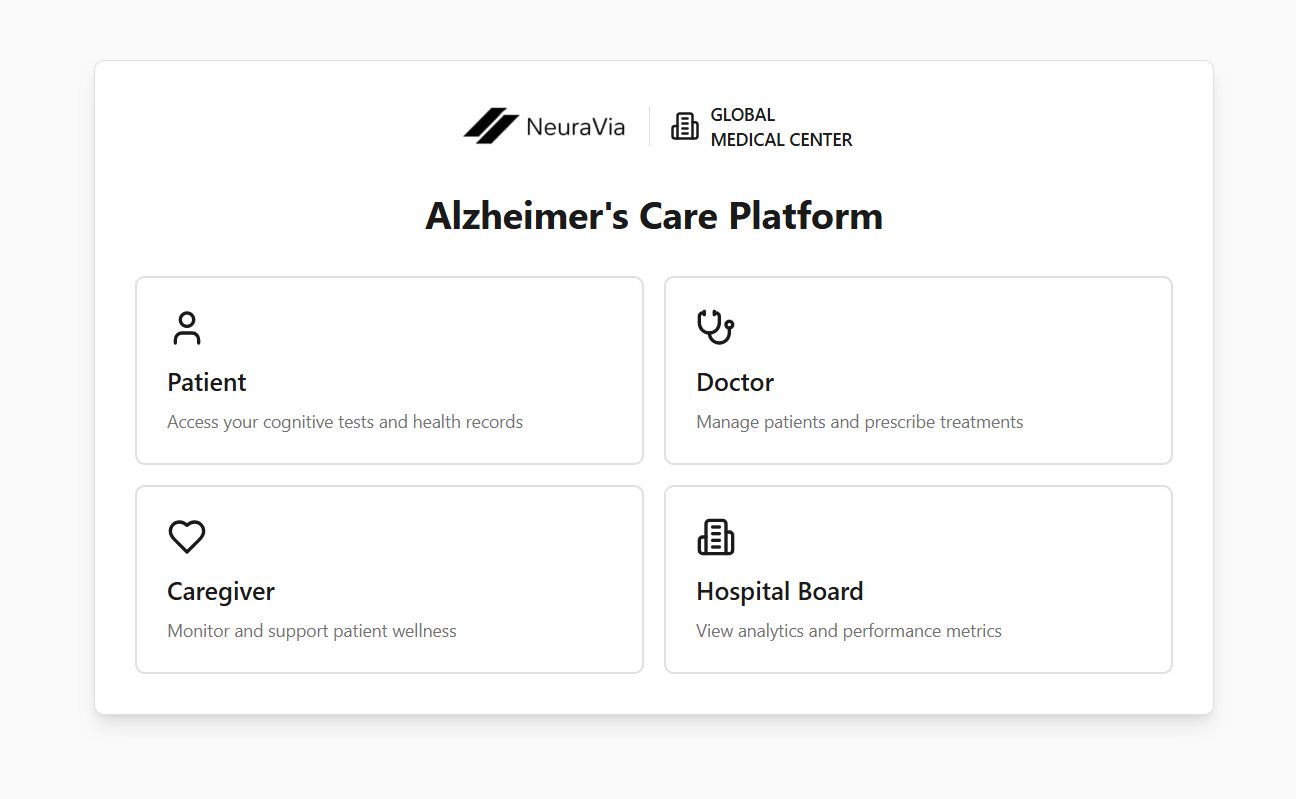
Task: Open 'Manage patients and prescribe treatments' text
Action: [860, 422]
